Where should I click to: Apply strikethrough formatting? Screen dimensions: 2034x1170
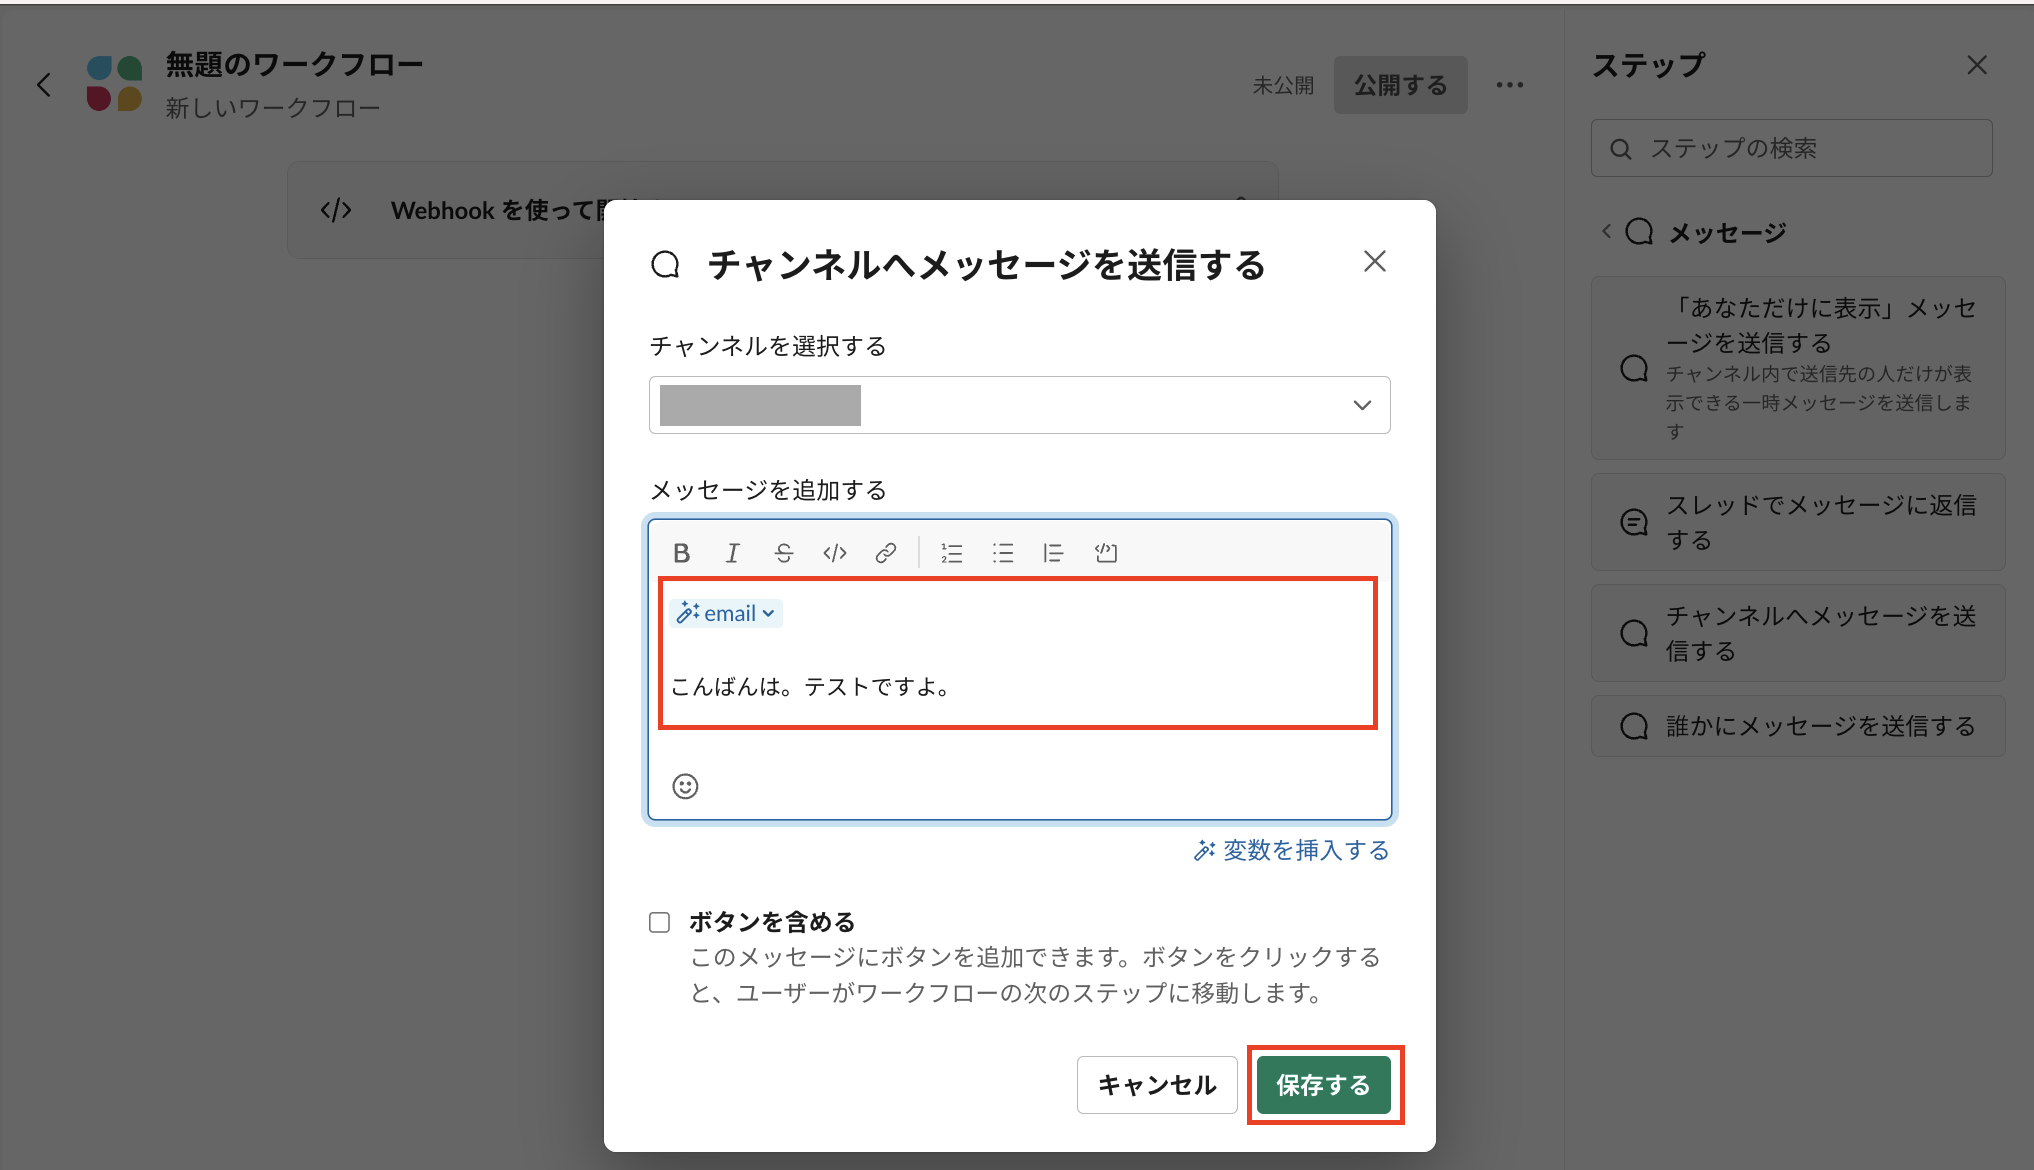click(784, 552)
